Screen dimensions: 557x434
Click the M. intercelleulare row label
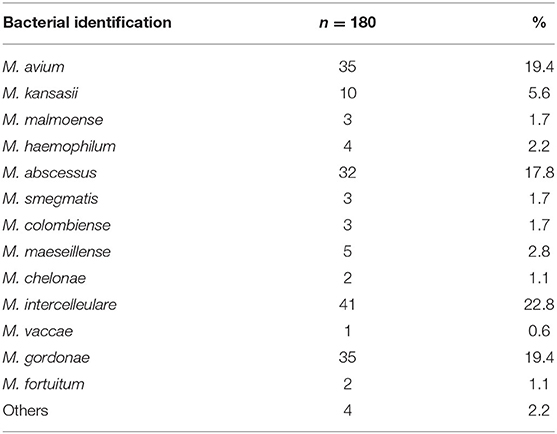(x=60, y=305)
